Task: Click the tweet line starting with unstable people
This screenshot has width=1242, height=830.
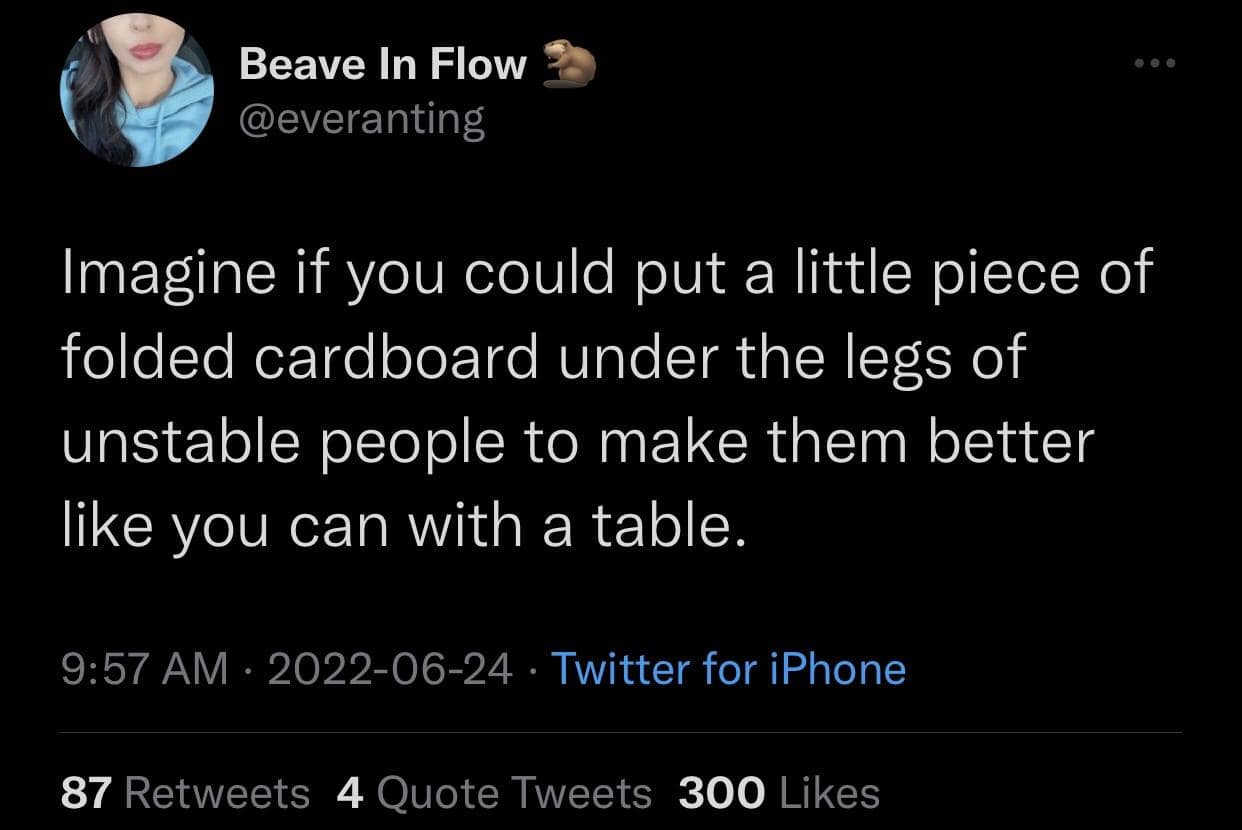Action: point(578,441)
